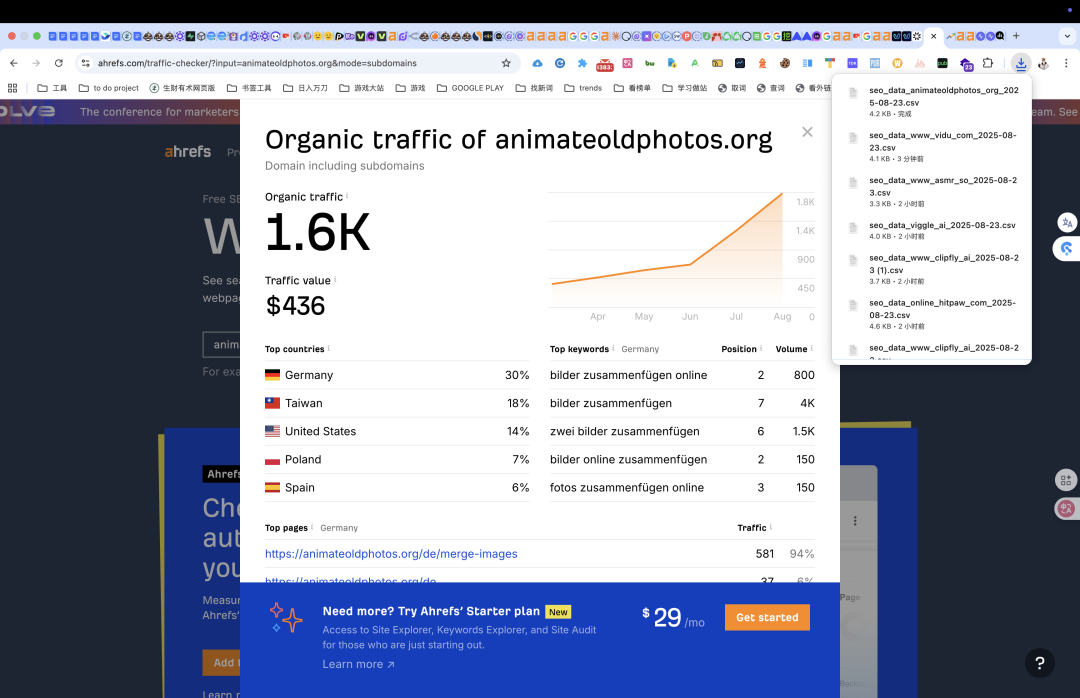Click the address bar URL field
The image size is (1080, 698).
296,63
